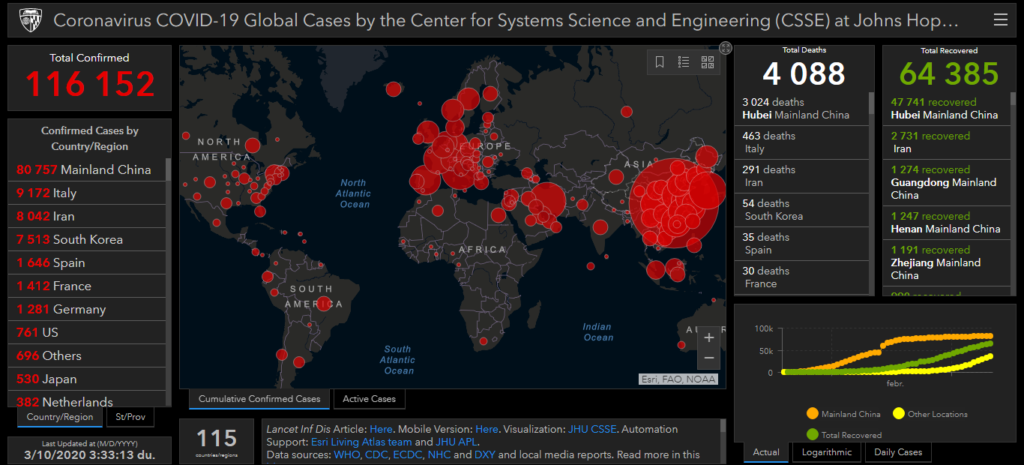Viewport: 1024px width, 465px height.
Task: Open the Mobile Version Here link
Action: (x=487, y=429)
